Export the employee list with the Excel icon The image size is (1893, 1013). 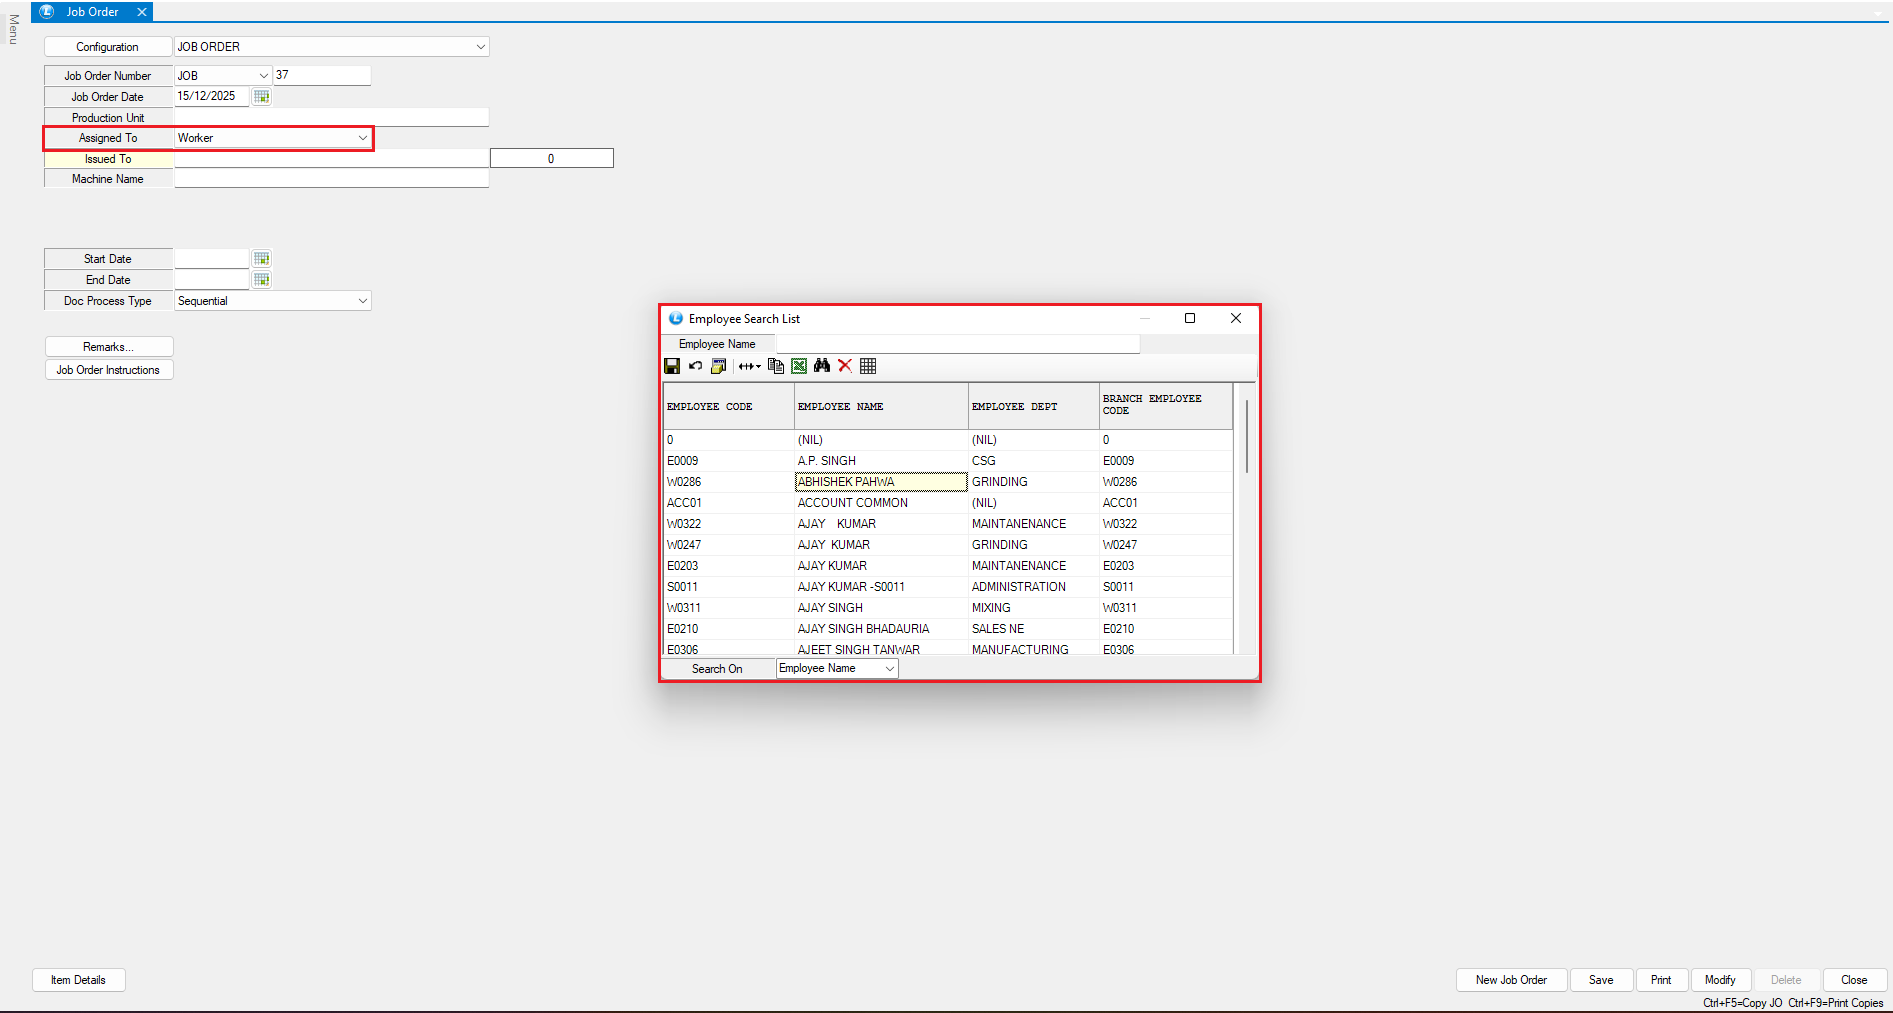[x=799, y=366]
